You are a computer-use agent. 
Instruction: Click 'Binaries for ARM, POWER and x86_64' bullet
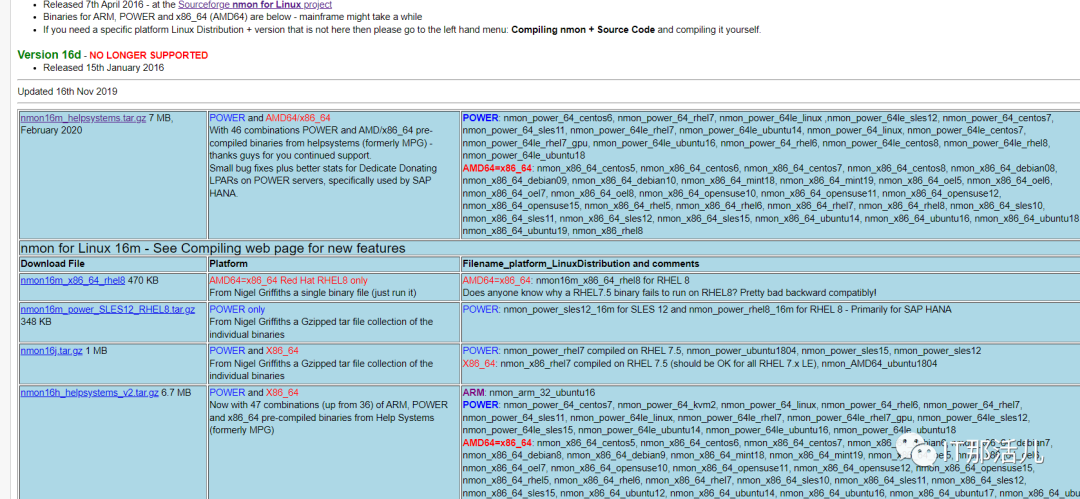pyautogui.click(x=233, y=17)
